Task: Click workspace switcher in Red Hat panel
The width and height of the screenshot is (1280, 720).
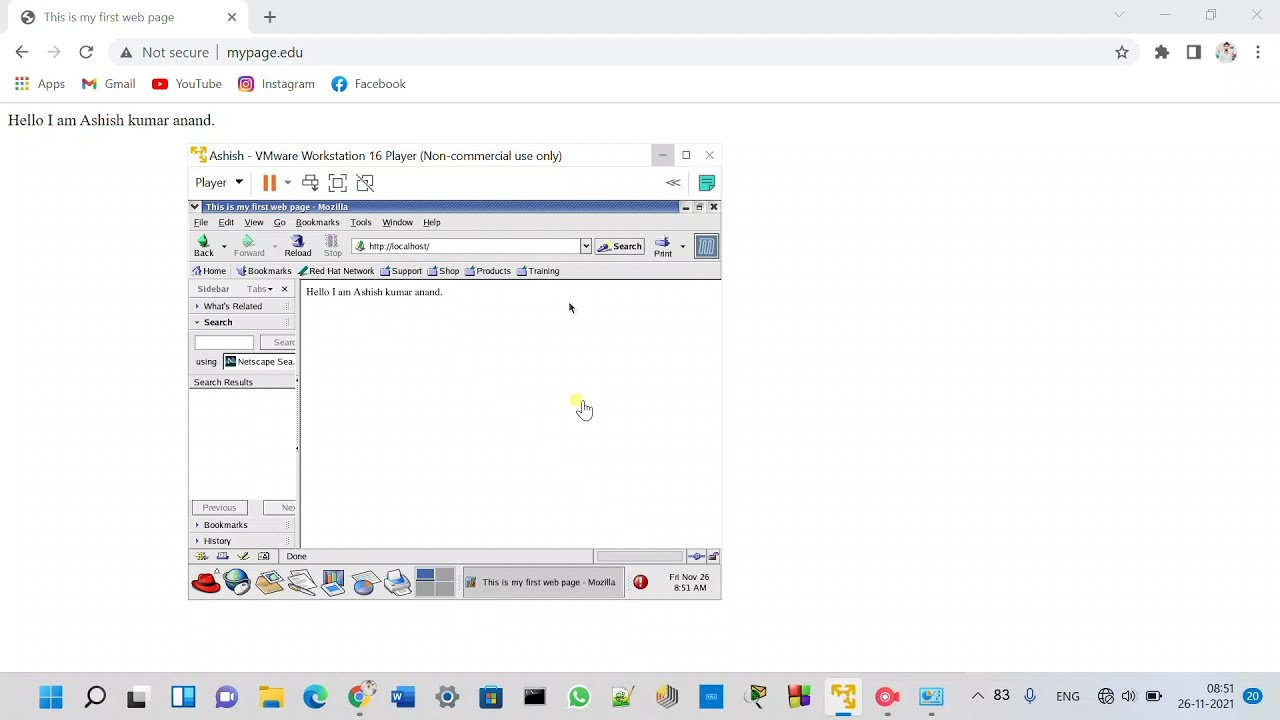Action: [x=435, y=582]
